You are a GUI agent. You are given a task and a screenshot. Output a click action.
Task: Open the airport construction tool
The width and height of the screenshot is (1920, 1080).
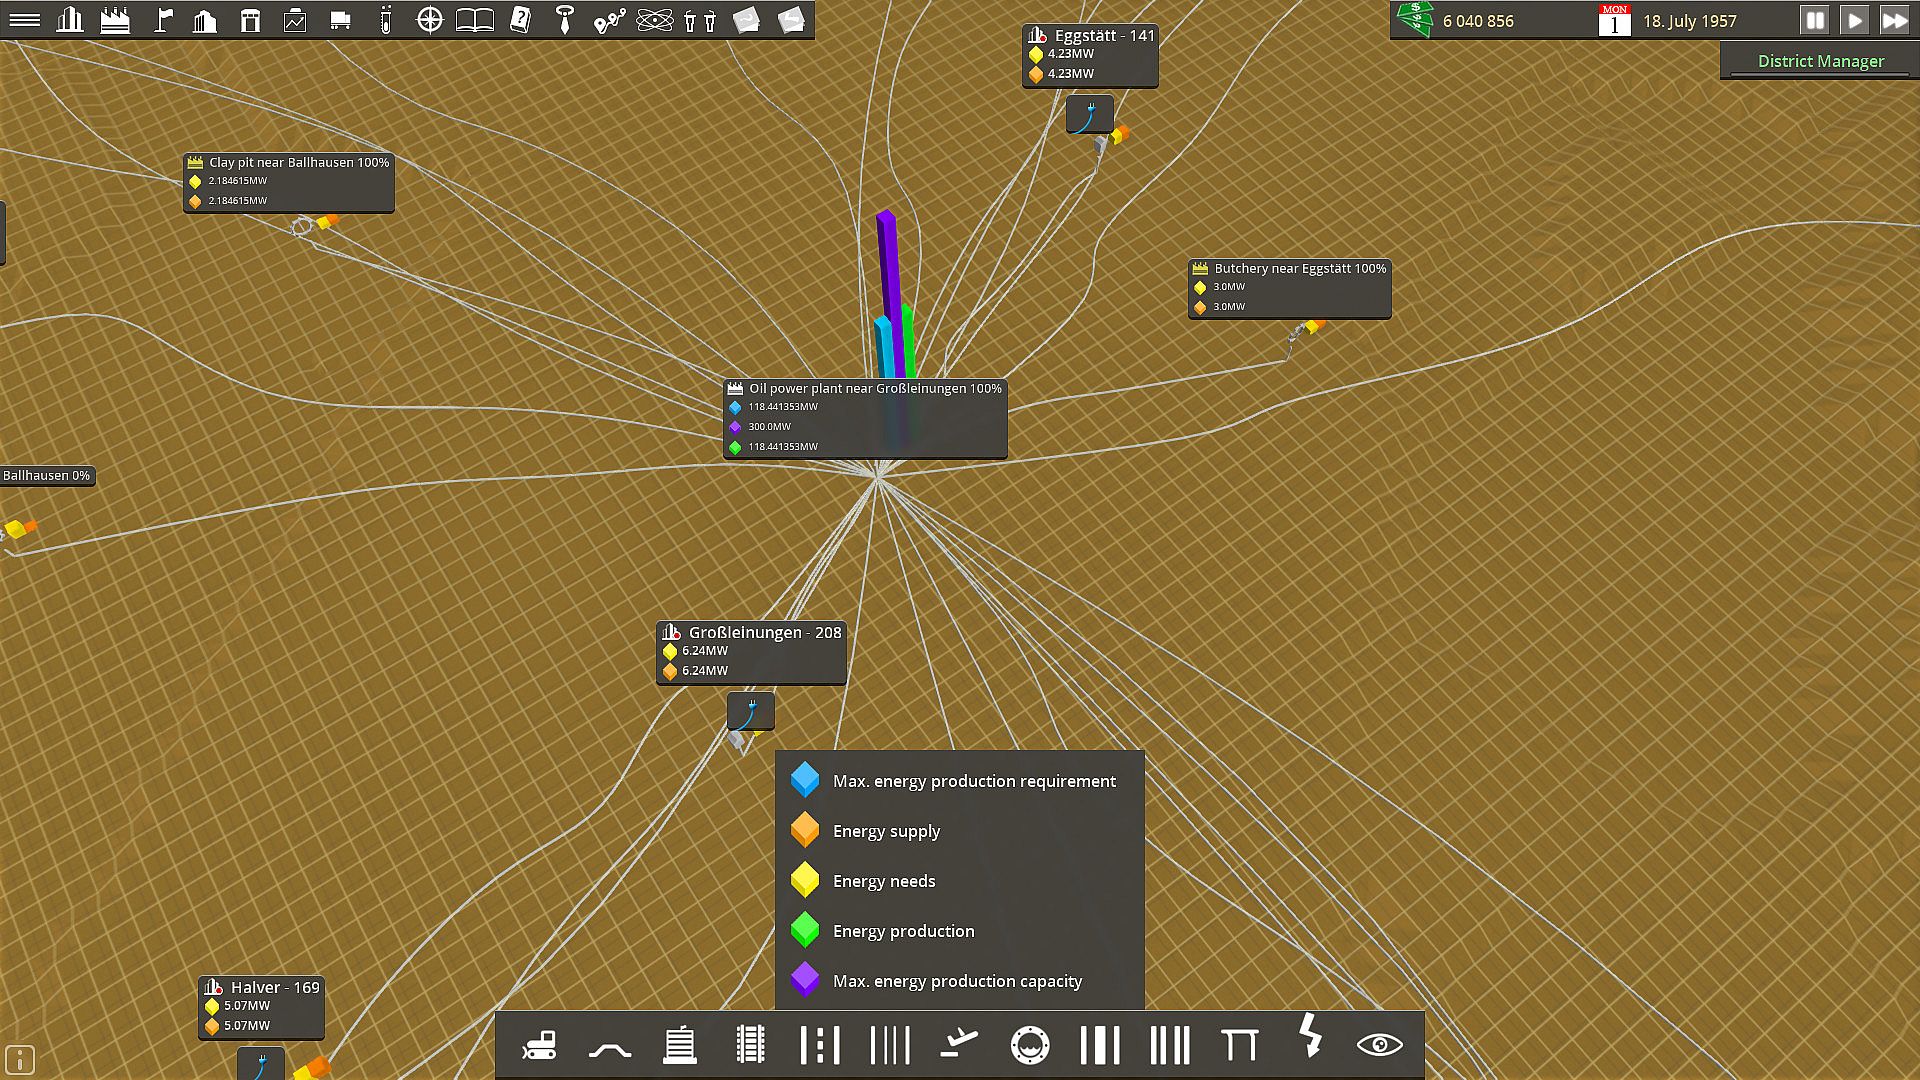click(959, 1046)
